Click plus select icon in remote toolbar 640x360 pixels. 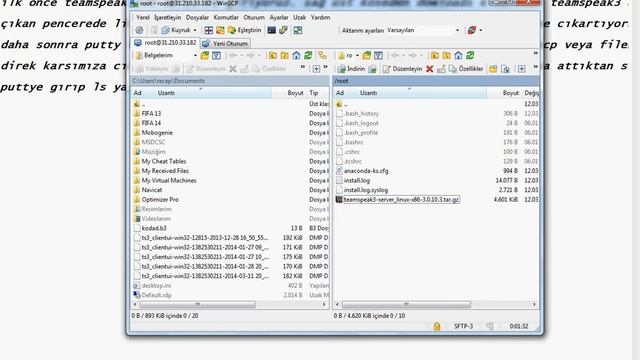522,69
